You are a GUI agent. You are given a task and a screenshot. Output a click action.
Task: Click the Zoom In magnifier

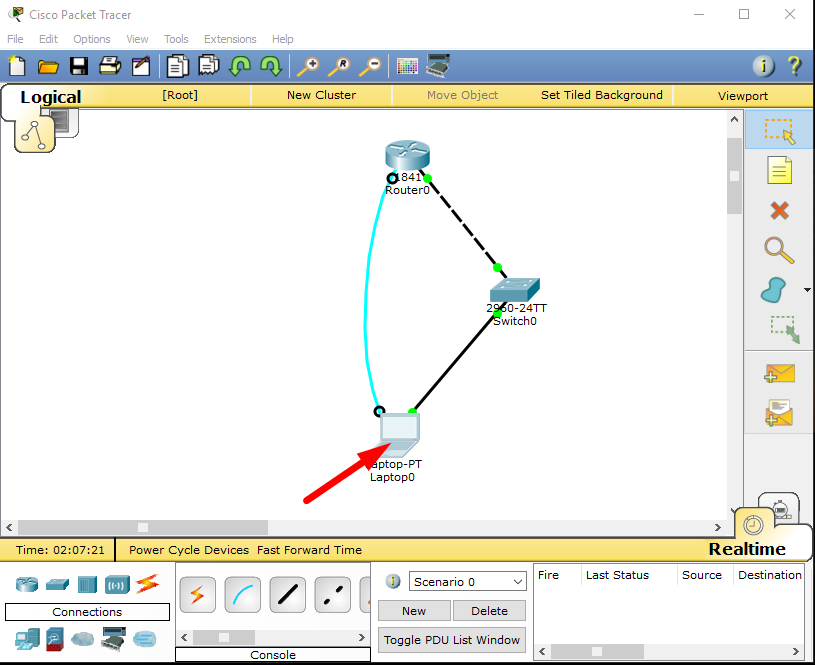[x=308, y=67]
